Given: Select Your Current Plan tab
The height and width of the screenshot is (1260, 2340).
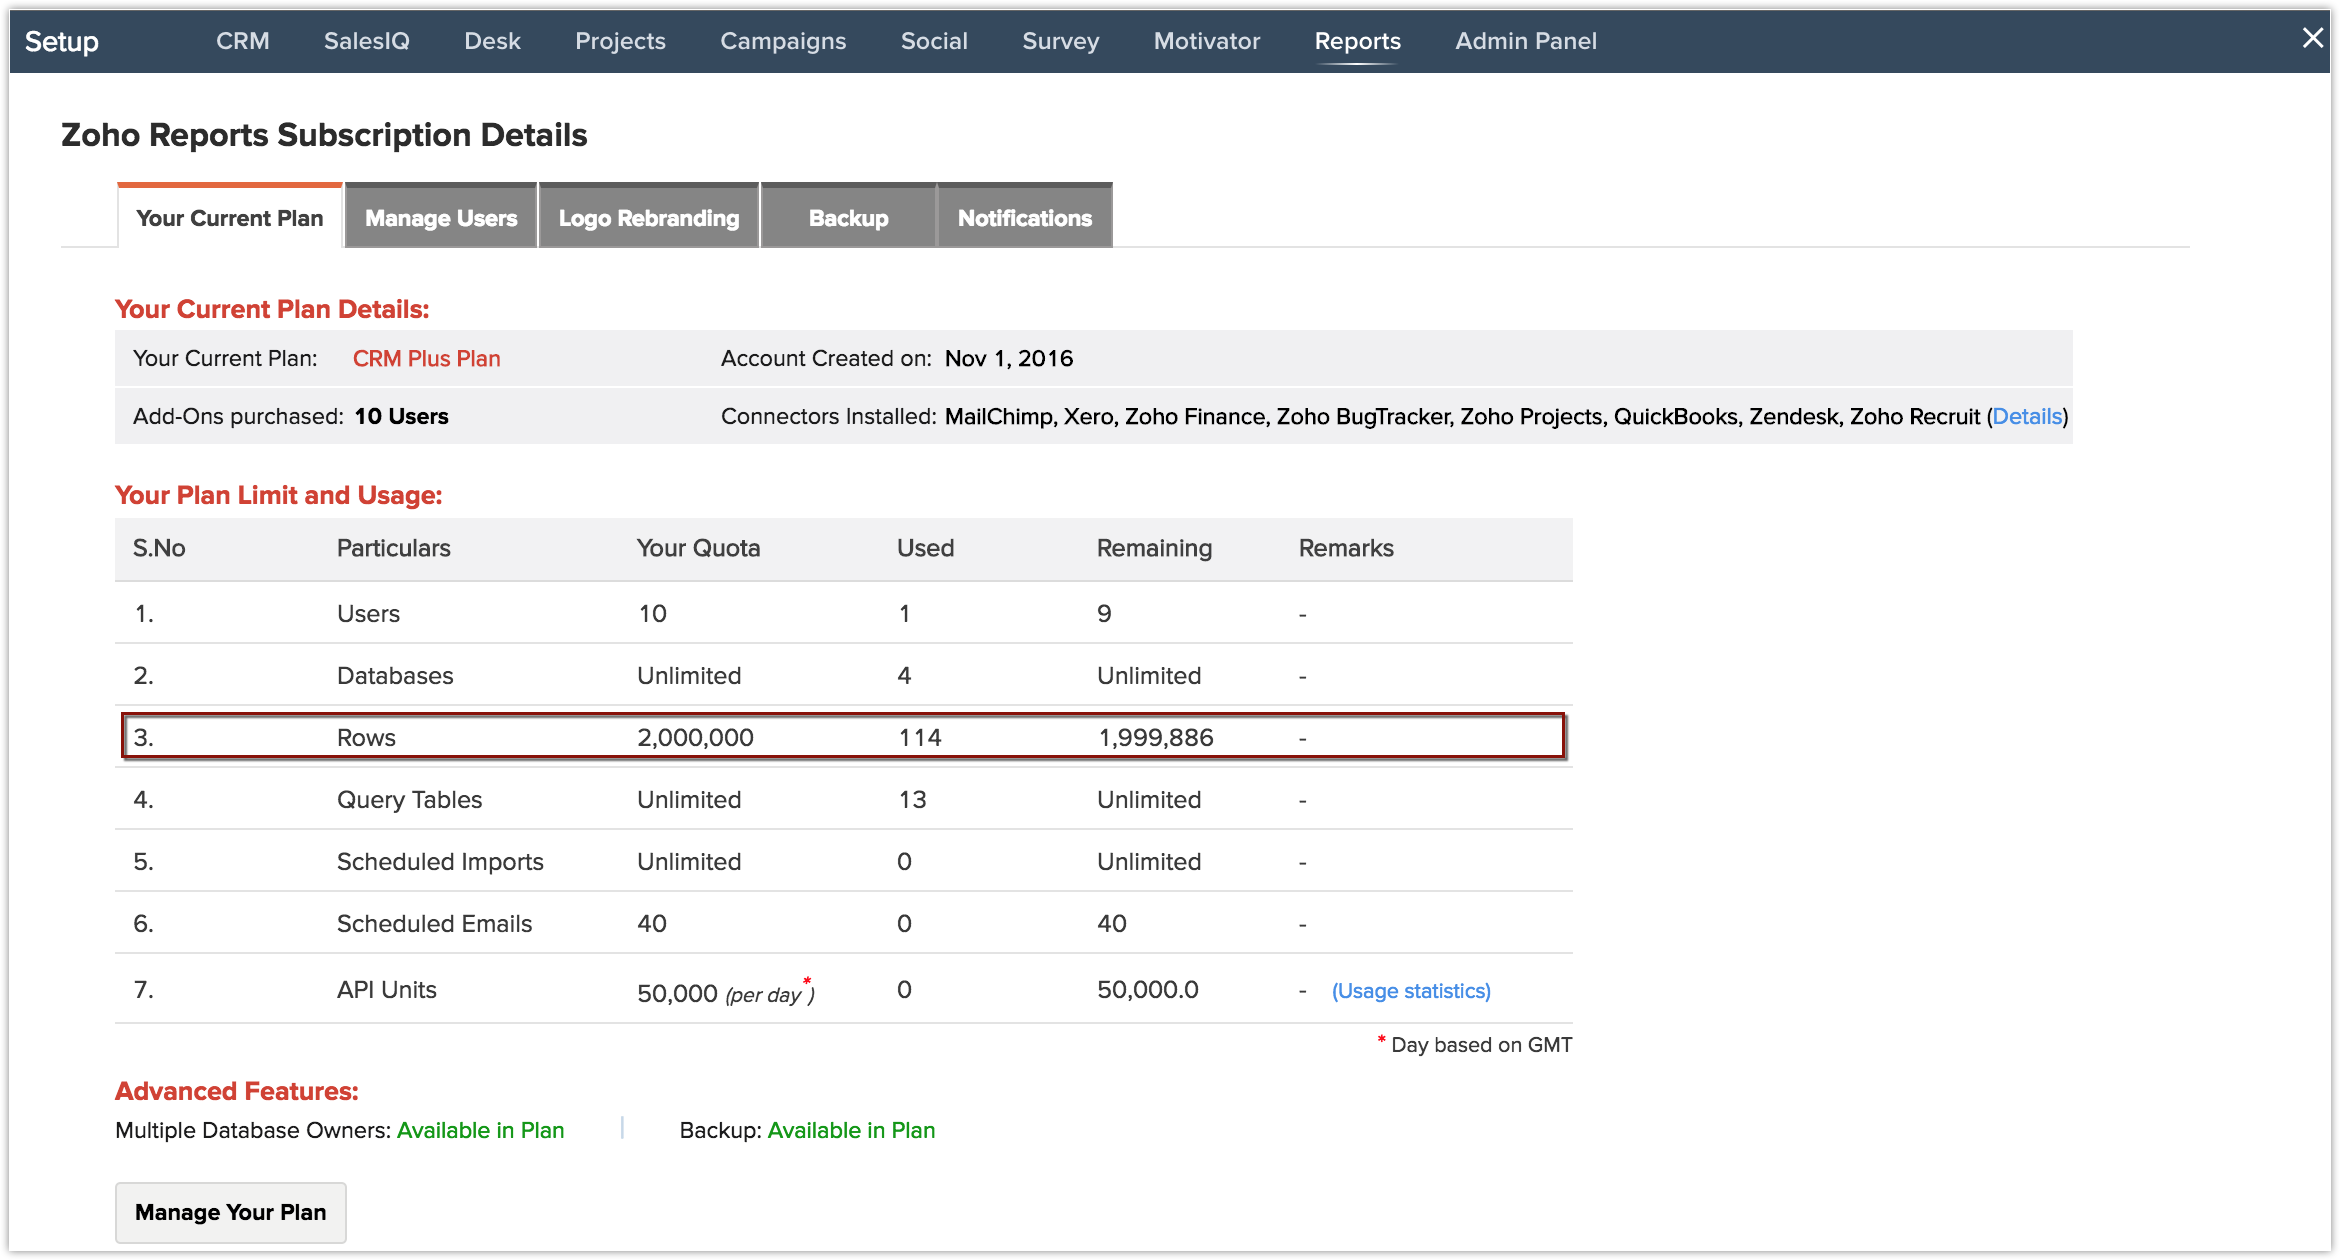Looking at the screenshot, I should coord(230,217).
